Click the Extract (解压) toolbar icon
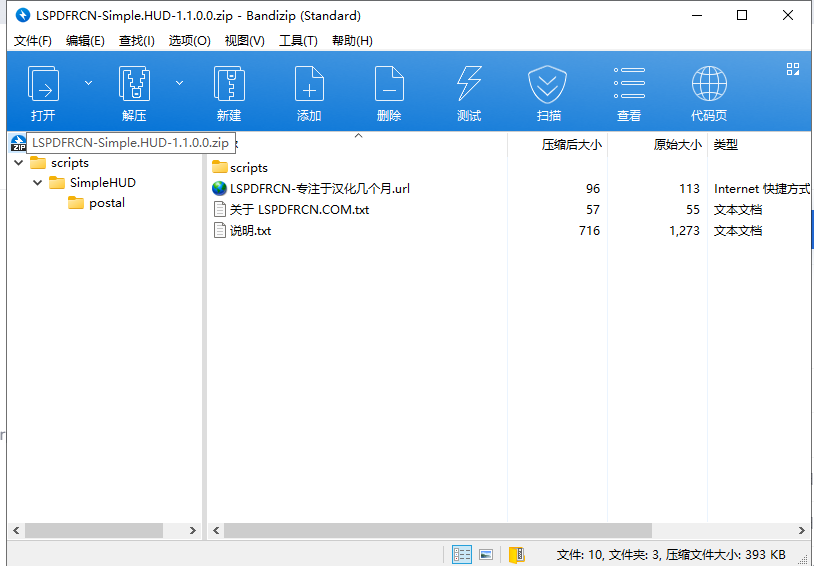 (134, 83)
